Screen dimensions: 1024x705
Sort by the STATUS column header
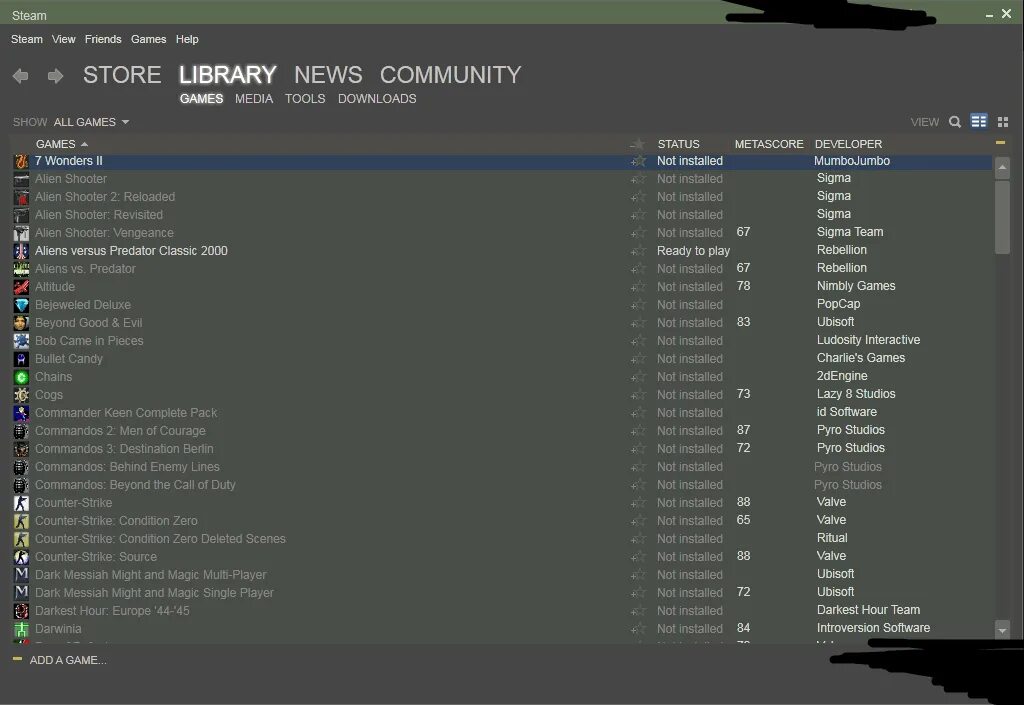678,144
